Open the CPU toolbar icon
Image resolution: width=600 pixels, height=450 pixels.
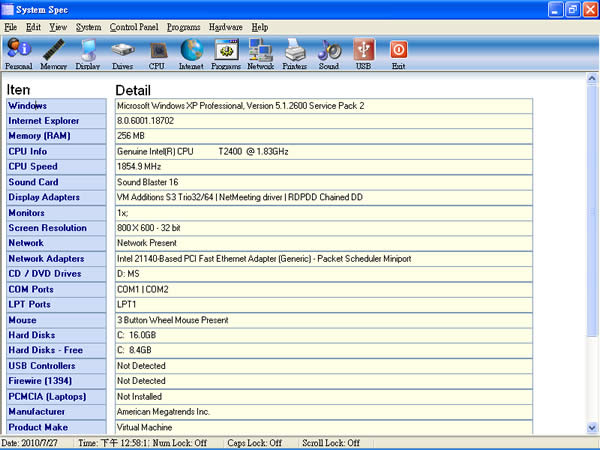point(157,54)
